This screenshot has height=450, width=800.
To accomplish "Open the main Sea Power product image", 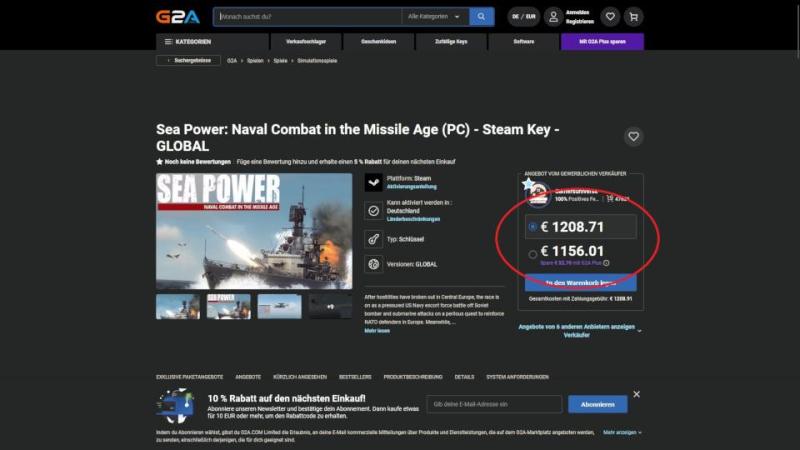I will [x=254, y=231].
